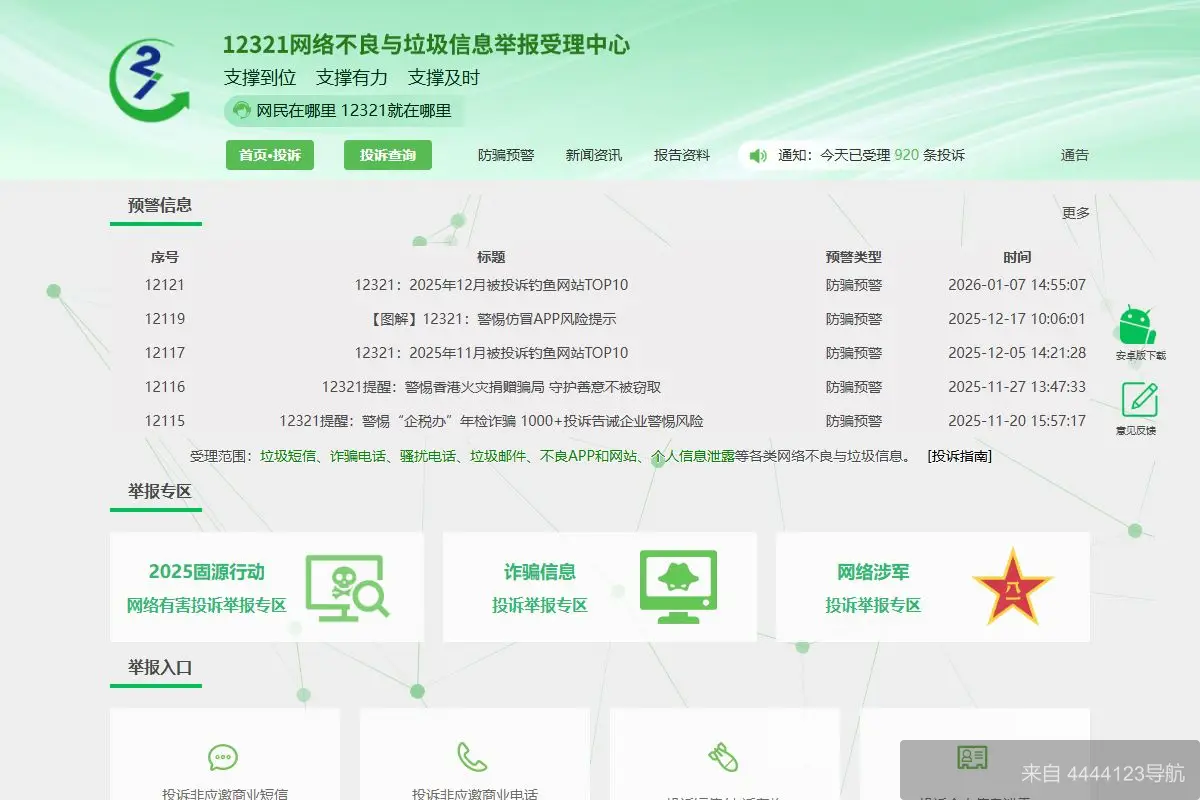This screenshot has width=1200, height=800.
Task: Open the 报告资料 menu item
Action: [x=681, y=155]
